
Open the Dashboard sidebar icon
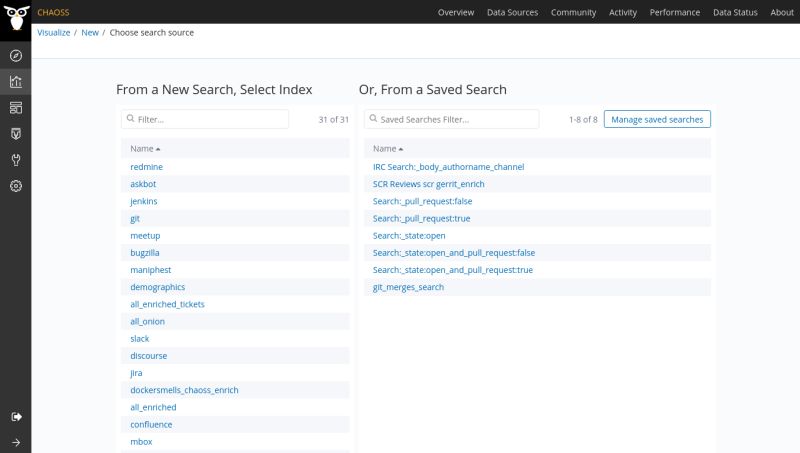pyautogui.click(x=16, y=107)
